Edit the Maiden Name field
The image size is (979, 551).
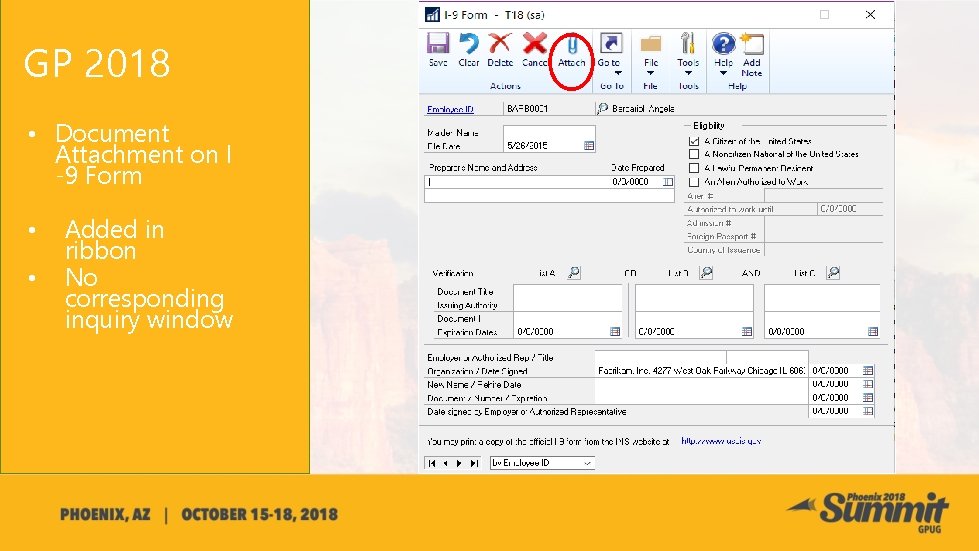click(549, 132)
